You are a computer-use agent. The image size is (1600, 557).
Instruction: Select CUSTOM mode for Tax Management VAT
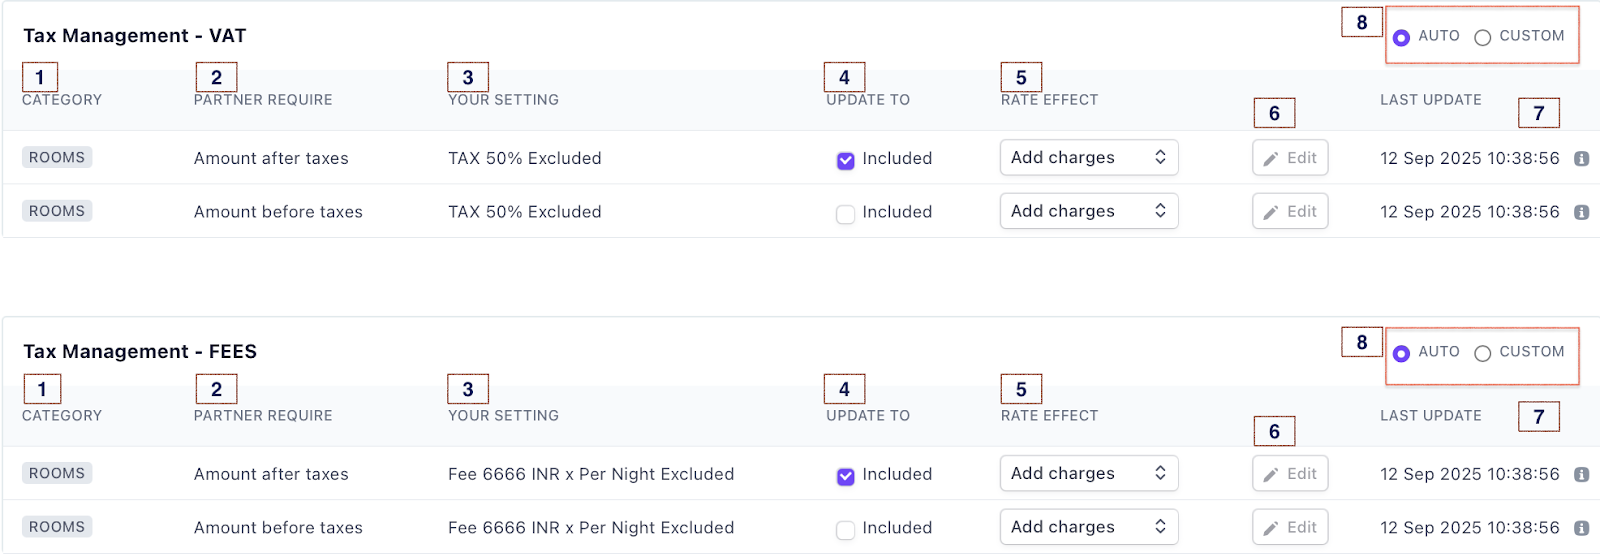1483,37
